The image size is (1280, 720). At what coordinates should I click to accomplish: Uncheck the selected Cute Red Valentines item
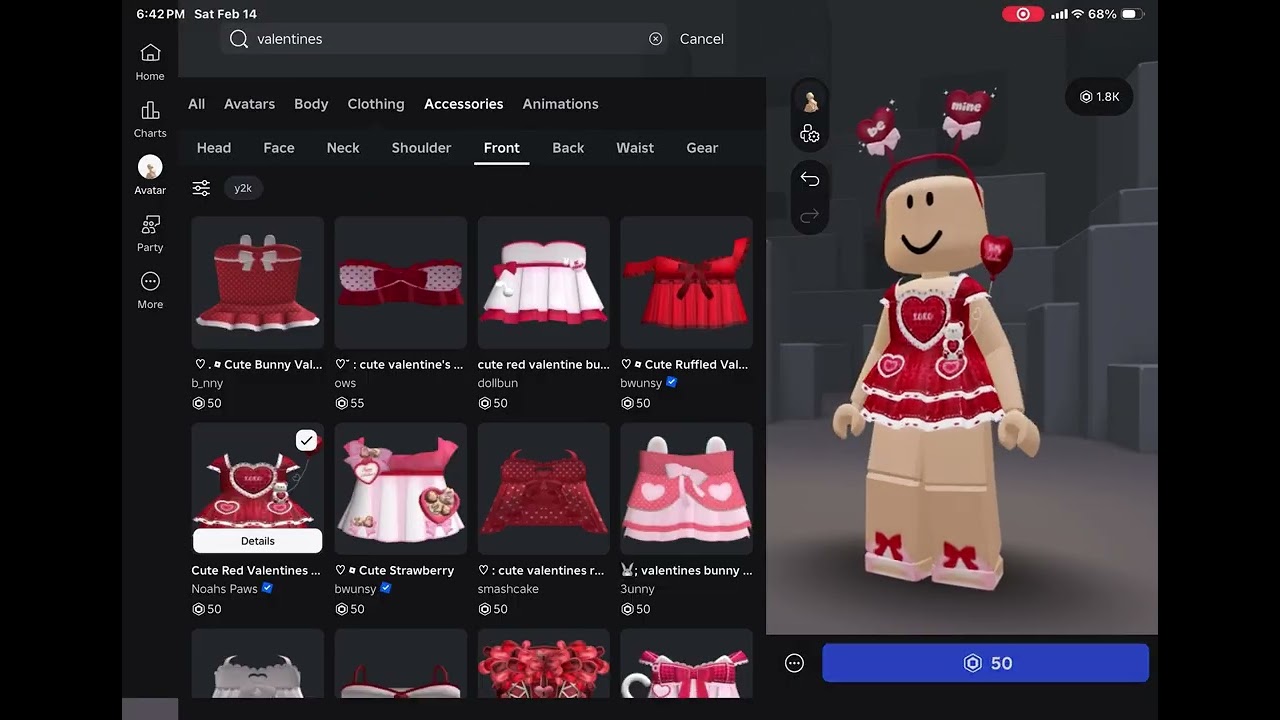(x=306, y=440)
